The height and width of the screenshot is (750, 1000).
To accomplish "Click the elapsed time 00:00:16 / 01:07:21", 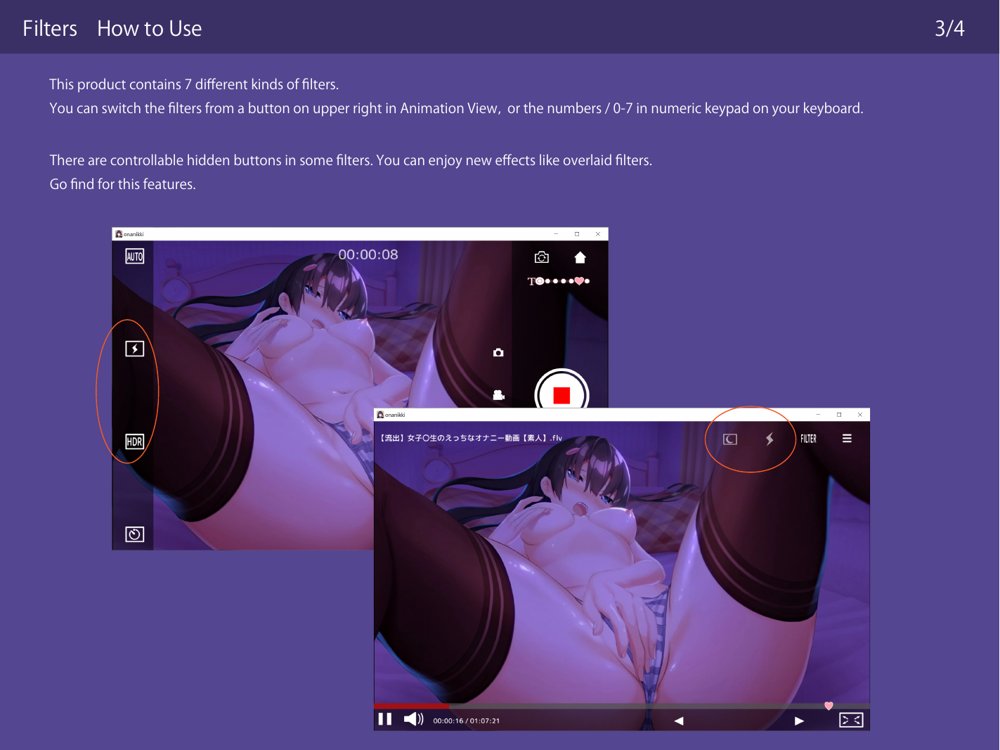I will (466, 721).
